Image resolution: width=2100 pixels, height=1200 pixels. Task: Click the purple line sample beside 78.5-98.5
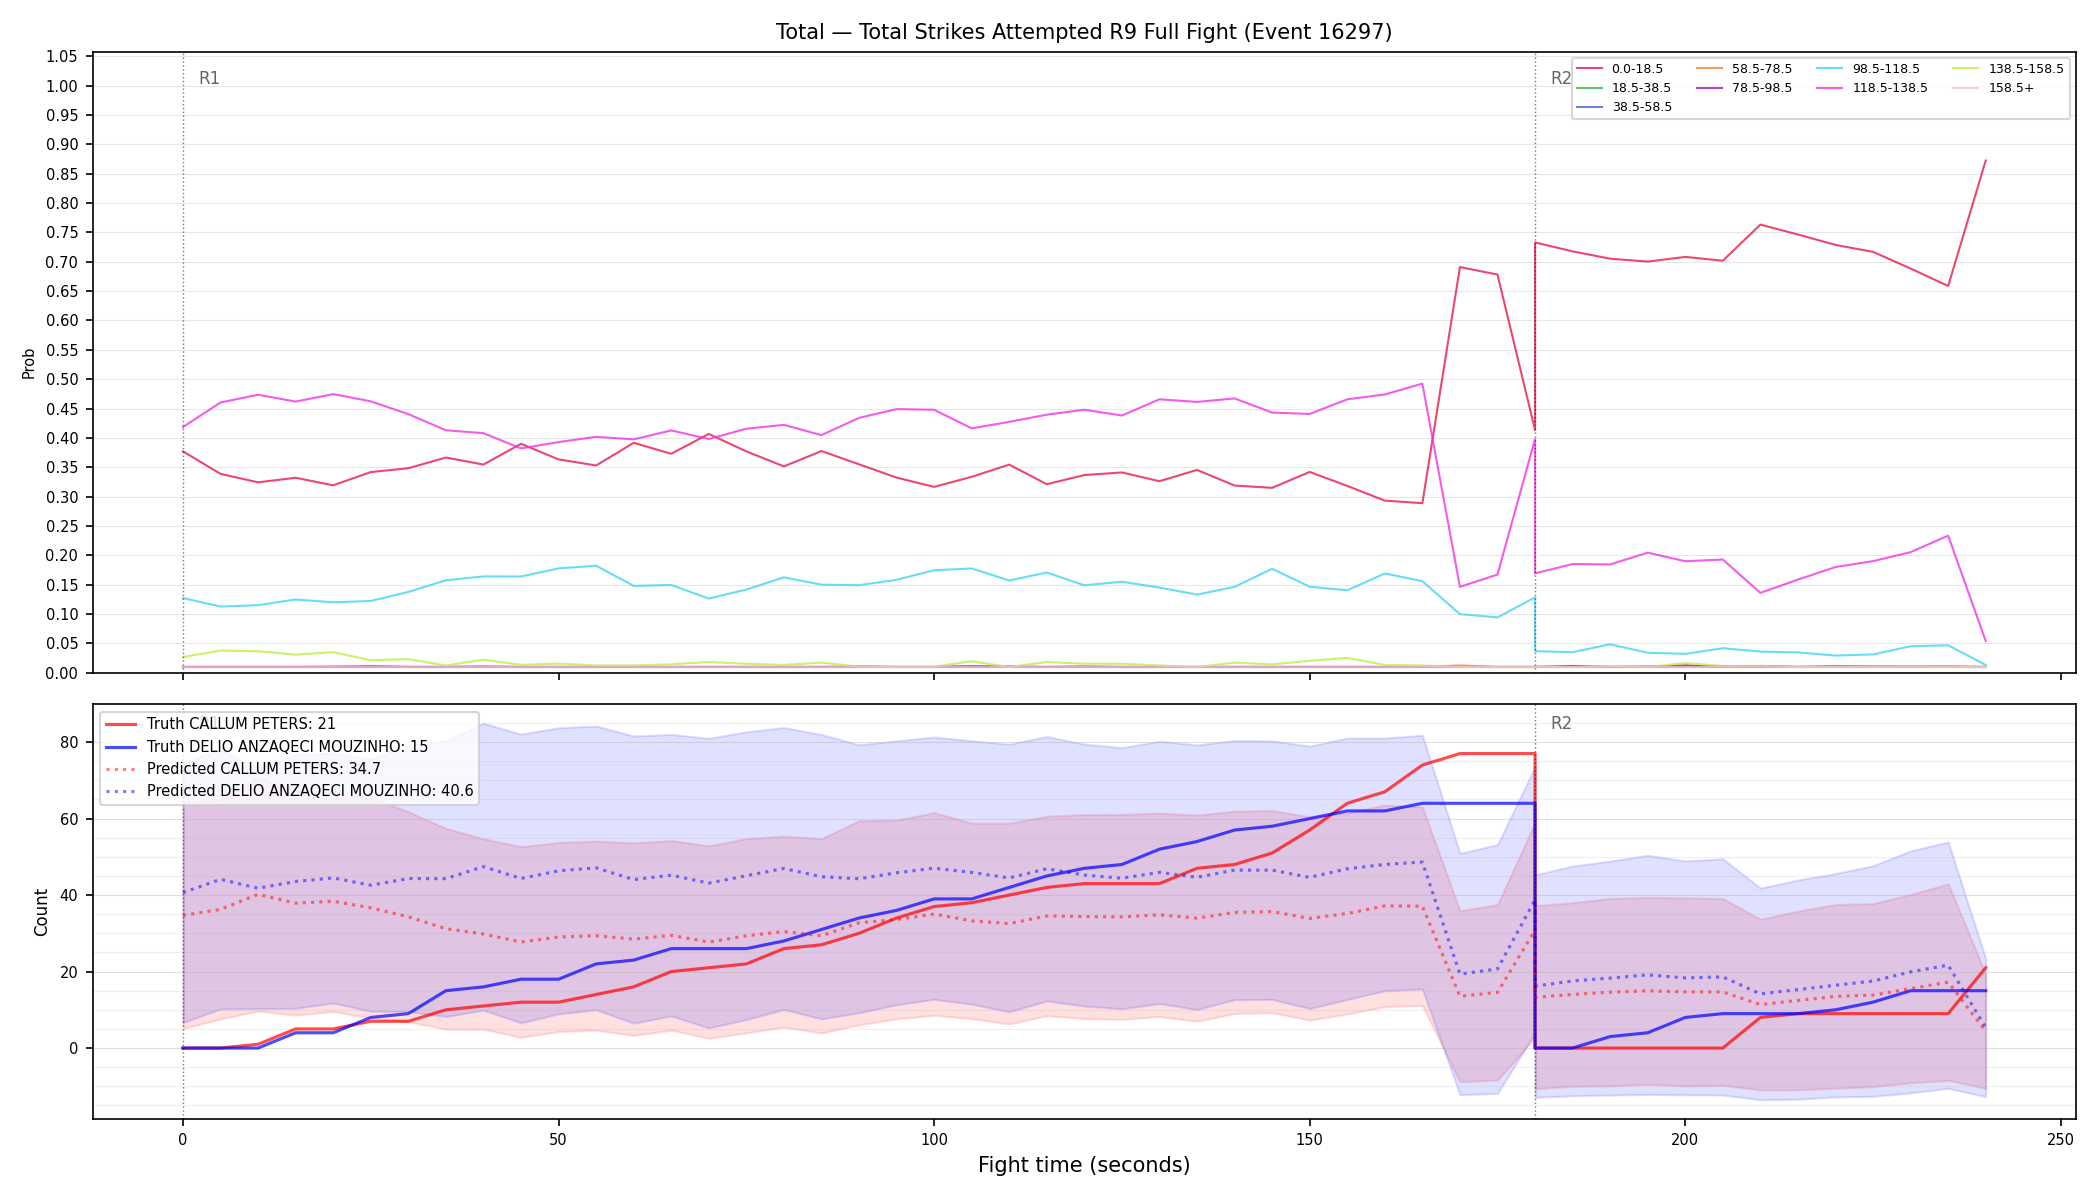pos(1710,88)
